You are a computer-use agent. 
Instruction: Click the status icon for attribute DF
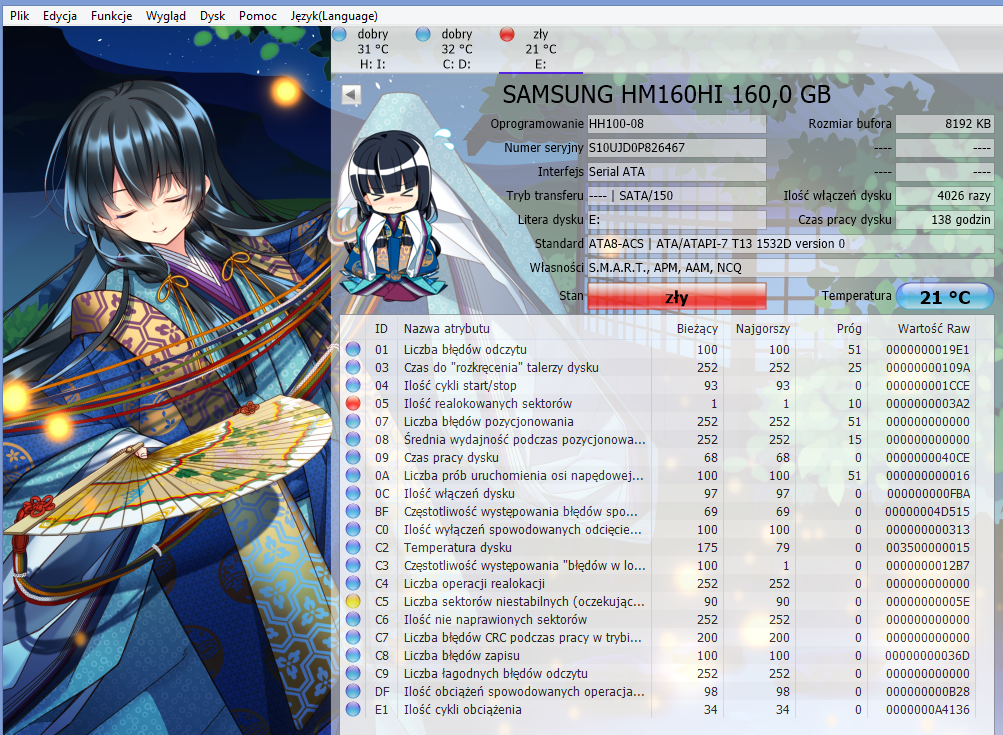[353, 692]
